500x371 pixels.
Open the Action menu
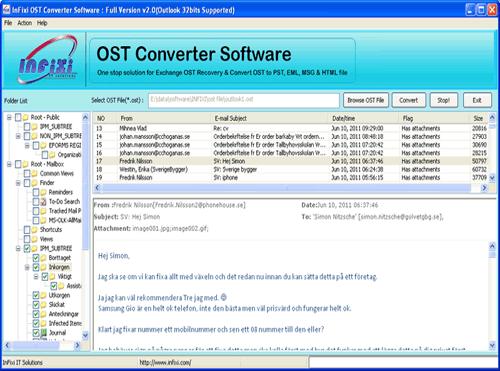[25, 23]
